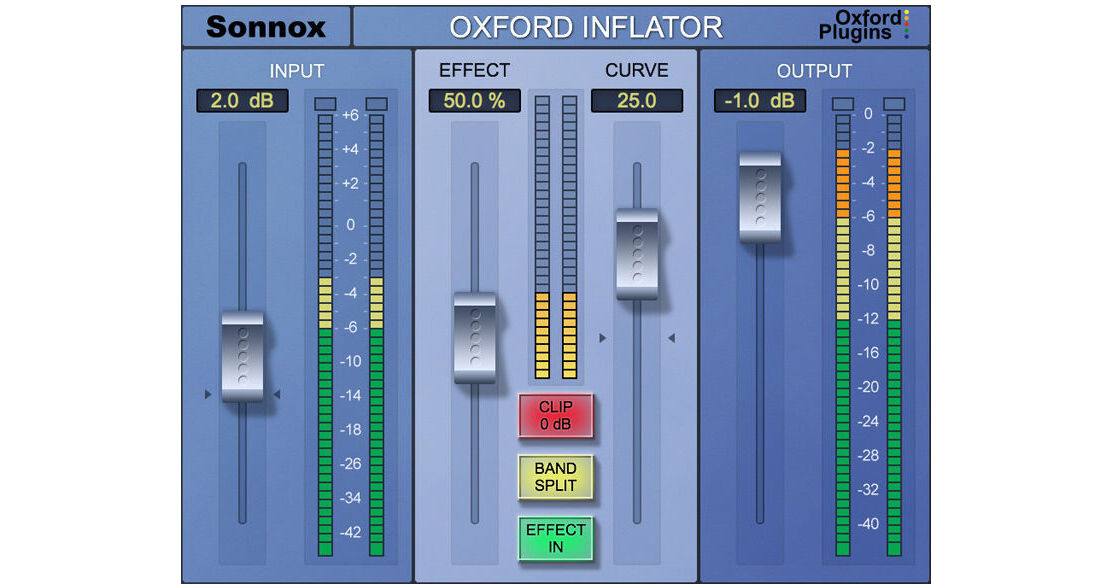The image size is (1112, 584).
Task: Click the -42 mark on input scale
Action: click(350, 532)
